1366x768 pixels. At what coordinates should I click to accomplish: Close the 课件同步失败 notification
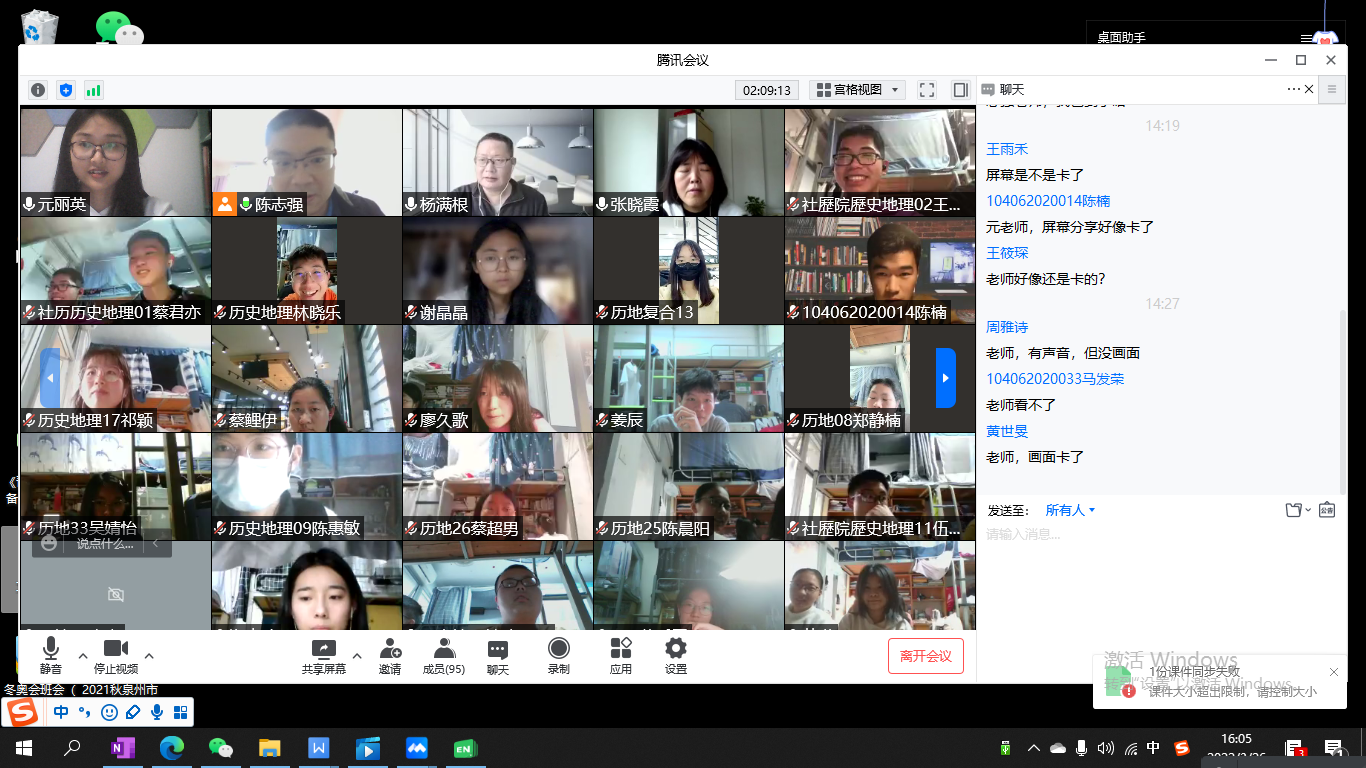[1333, 672]
